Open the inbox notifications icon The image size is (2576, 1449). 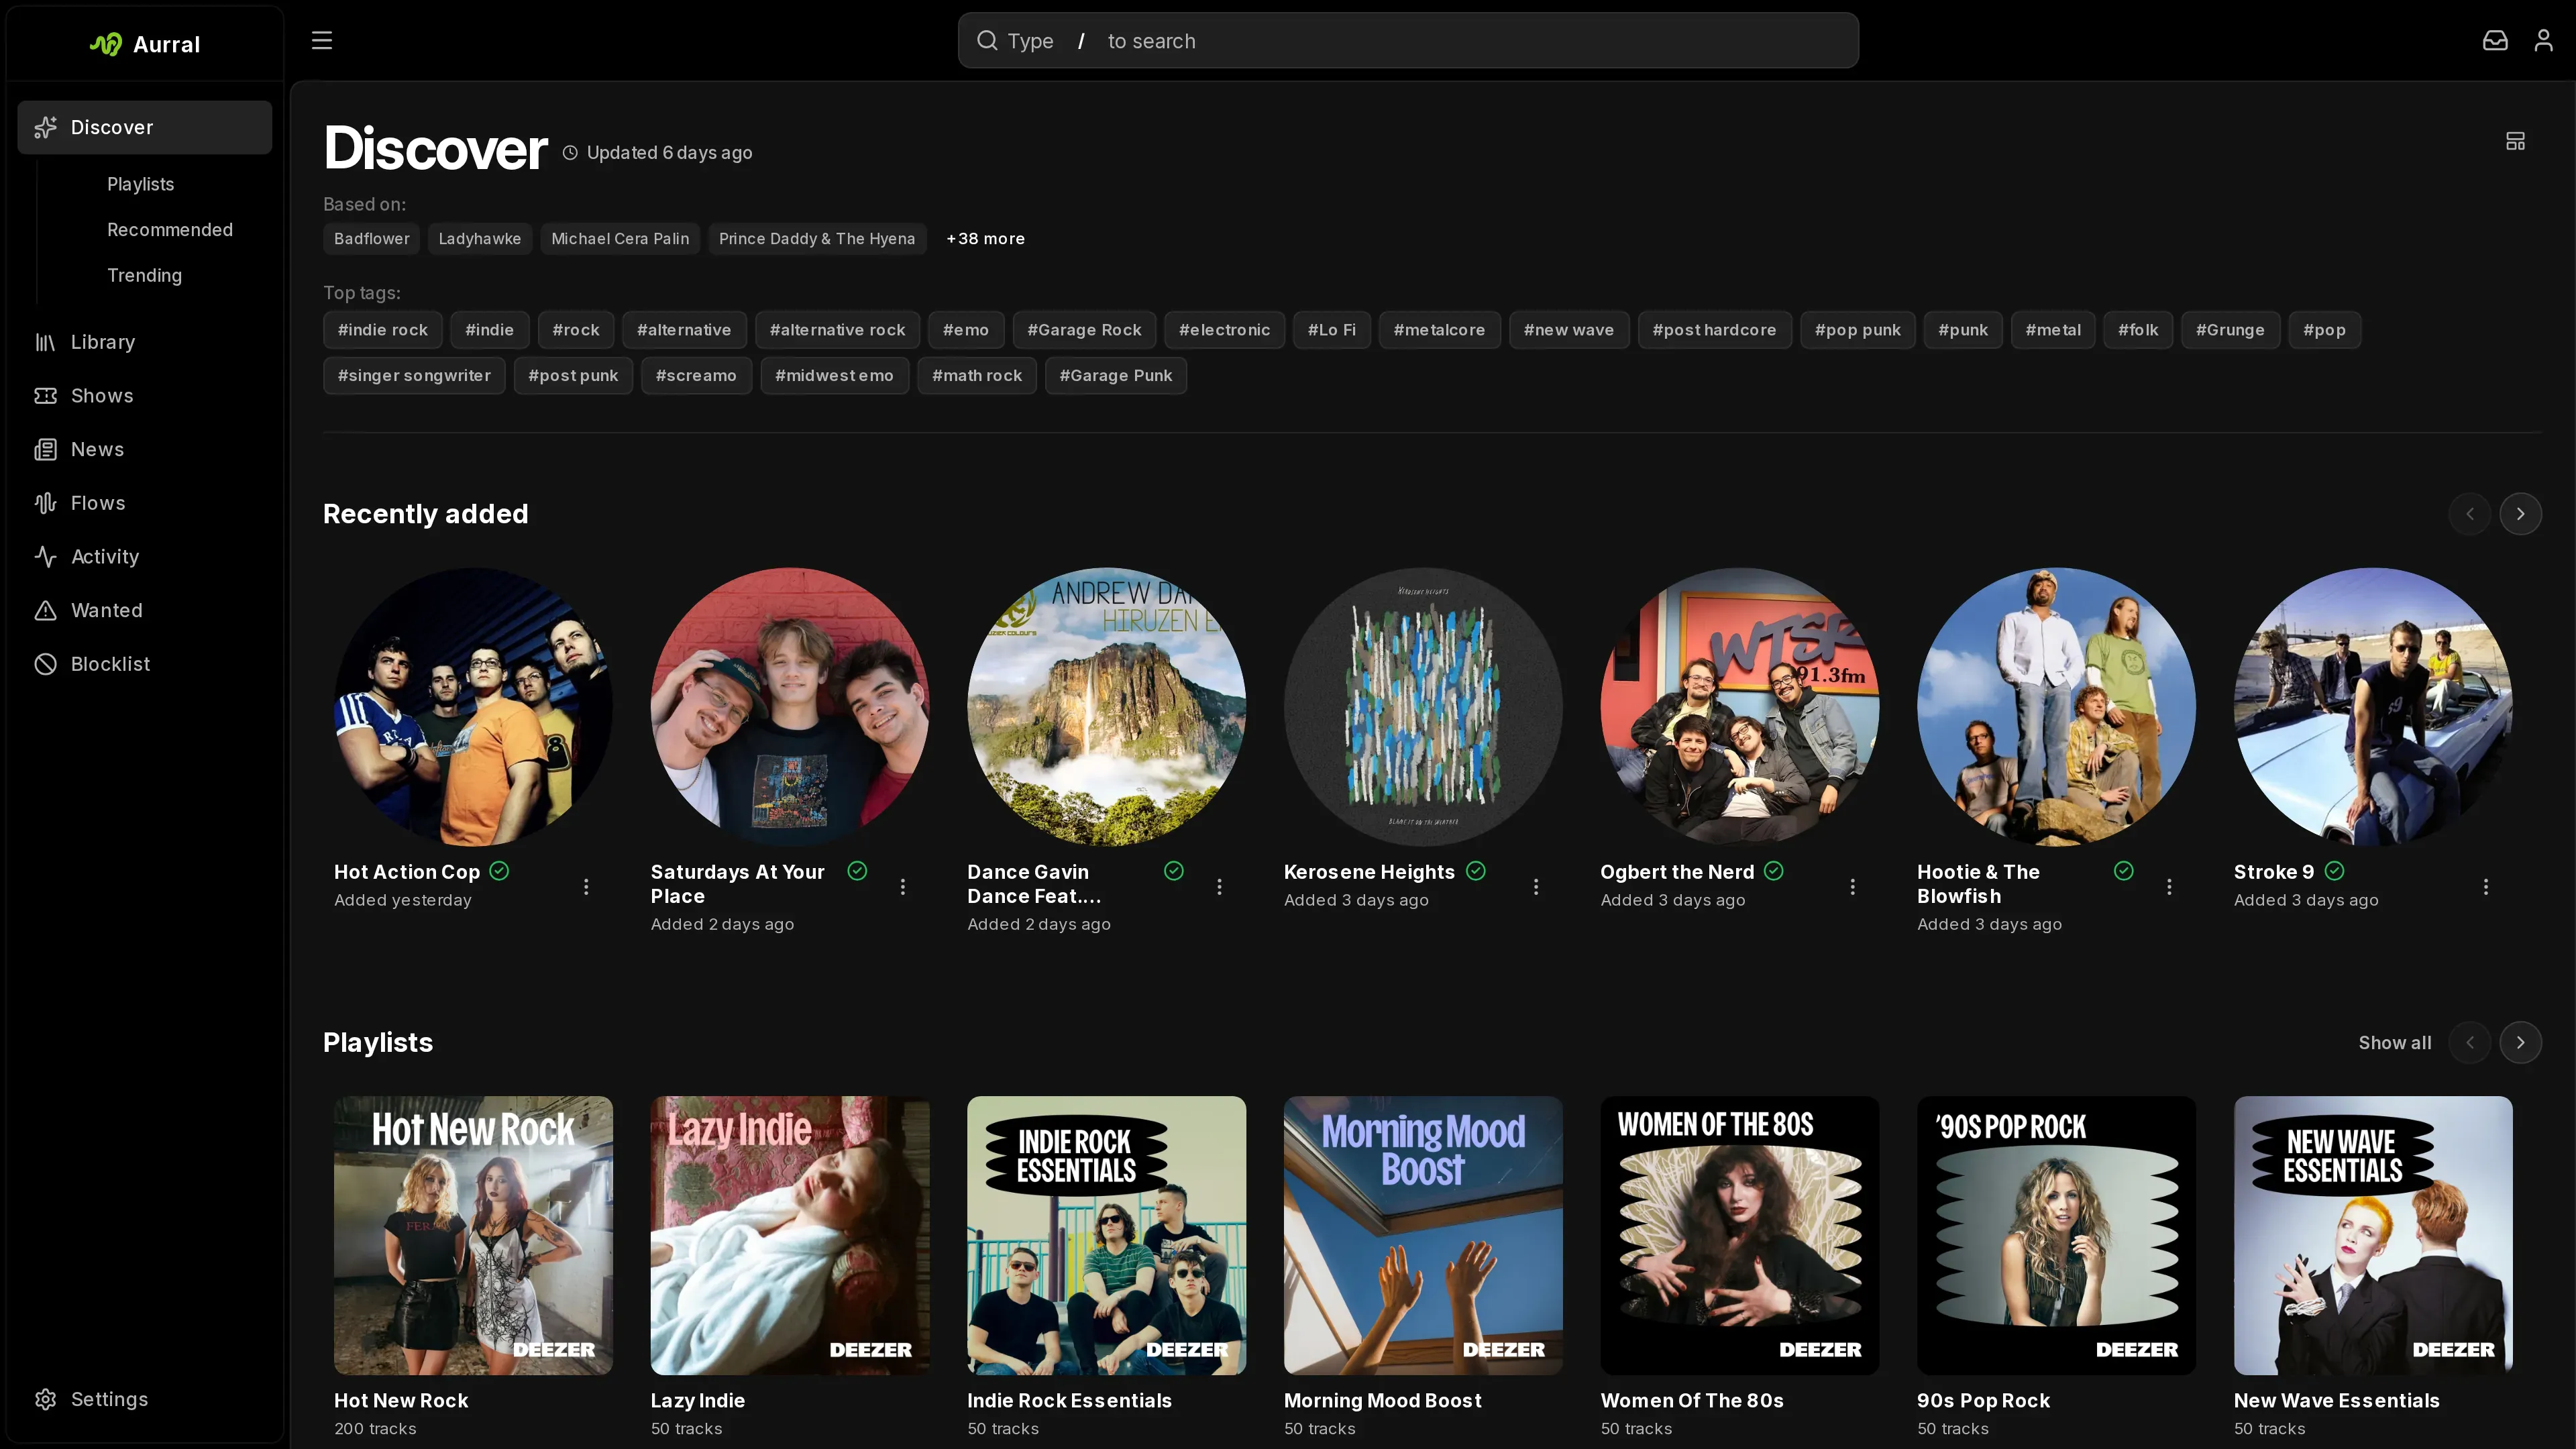[x=2495, y=41]
